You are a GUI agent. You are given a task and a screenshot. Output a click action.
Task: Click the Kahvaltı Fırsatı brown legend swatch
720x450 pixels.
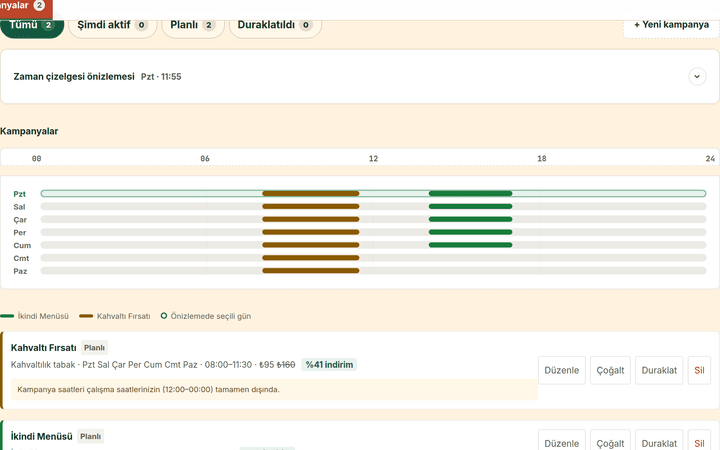click(x=86, y=316)
